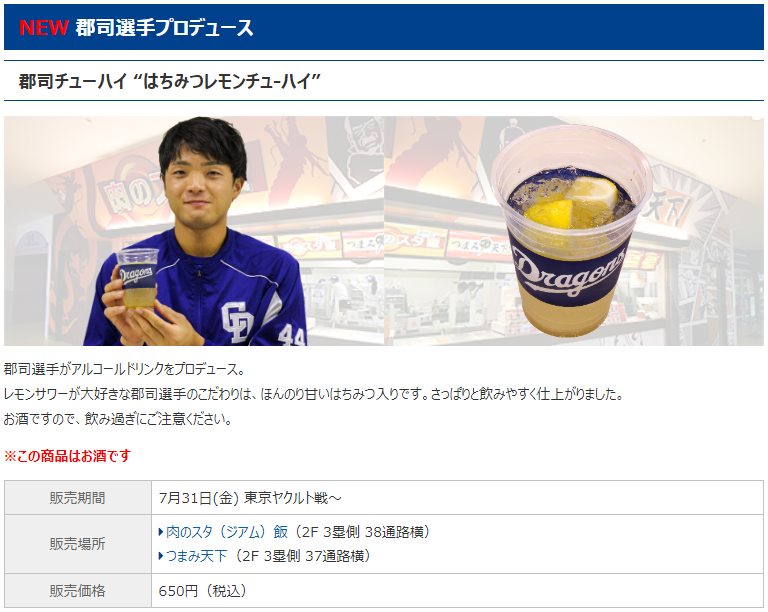Click the lemon chuhai drink cup image
Viewport: 768px width, 612px height.
[571, 230]
